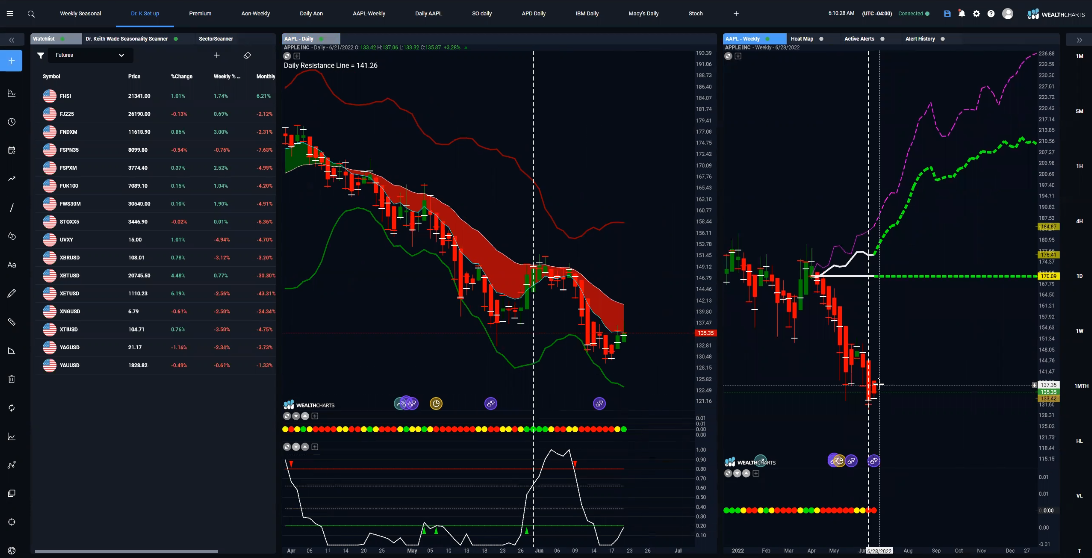Click the trash delete drawings icon

11,379
